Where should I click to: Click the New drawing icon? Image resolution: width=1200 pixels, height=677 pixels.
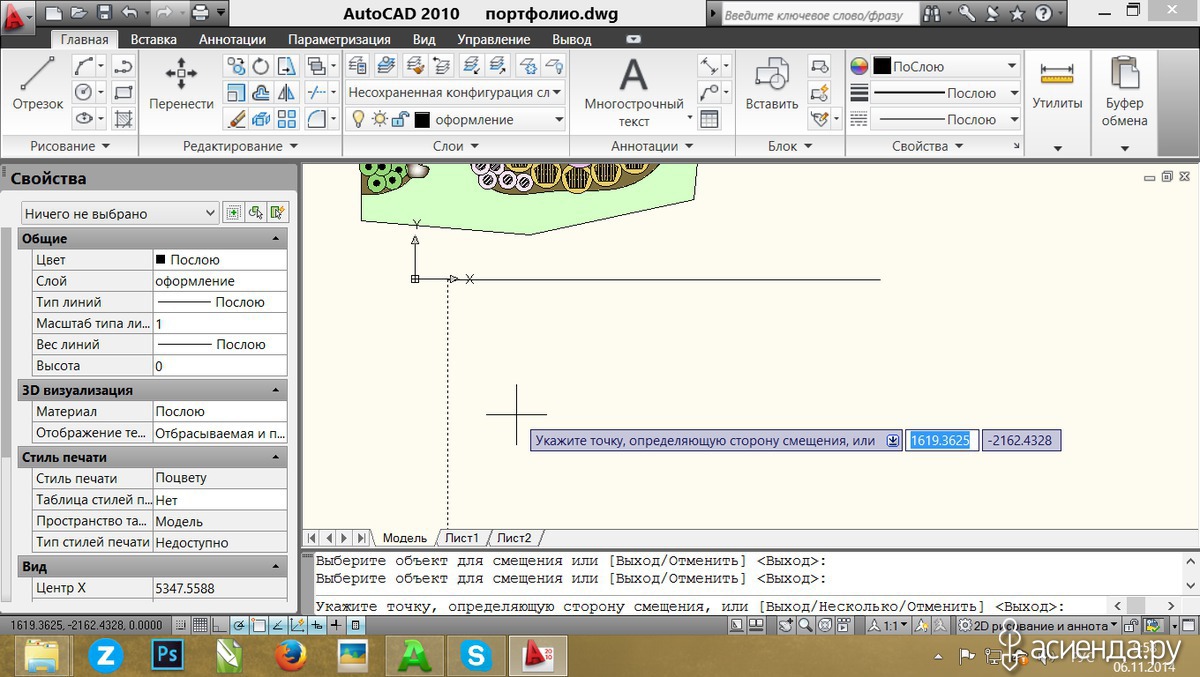[54, 14]
